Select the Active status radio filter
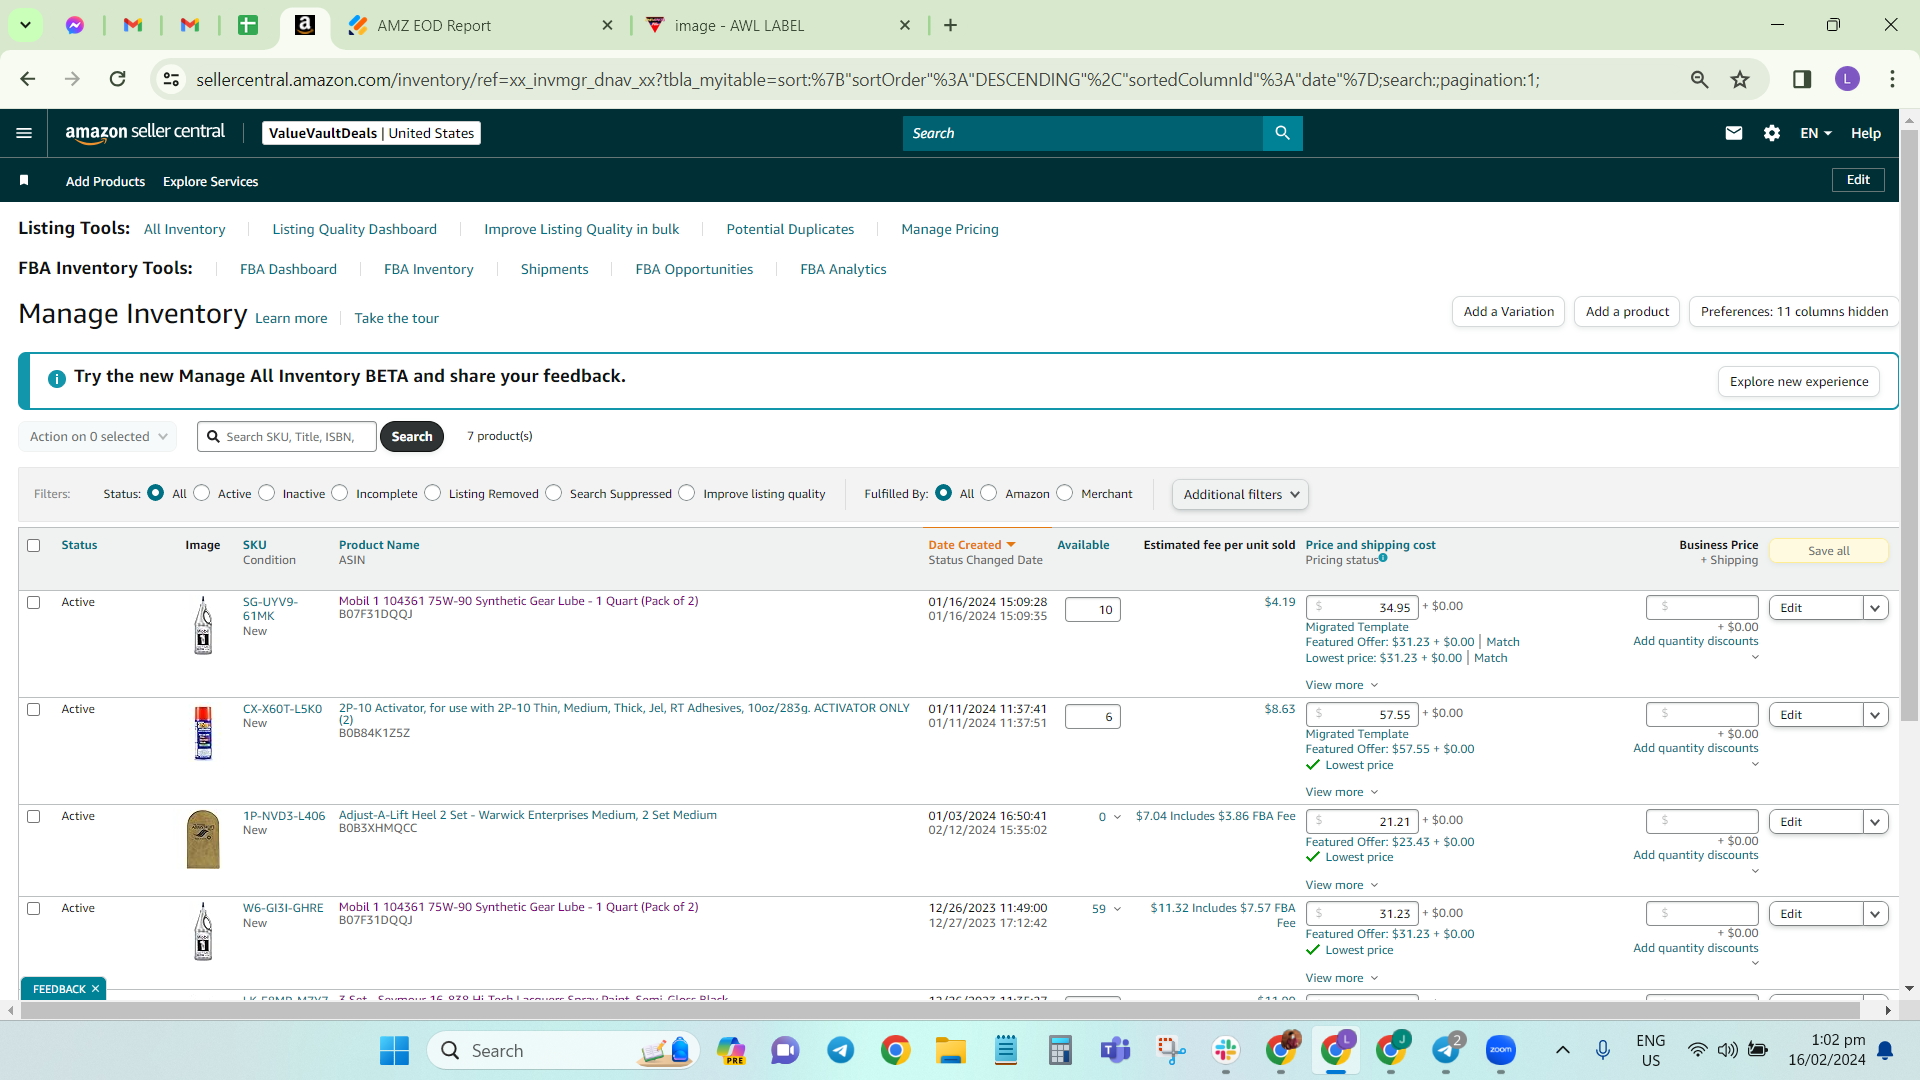Viewport: 1920px width, 1080px height. [202, 493]
